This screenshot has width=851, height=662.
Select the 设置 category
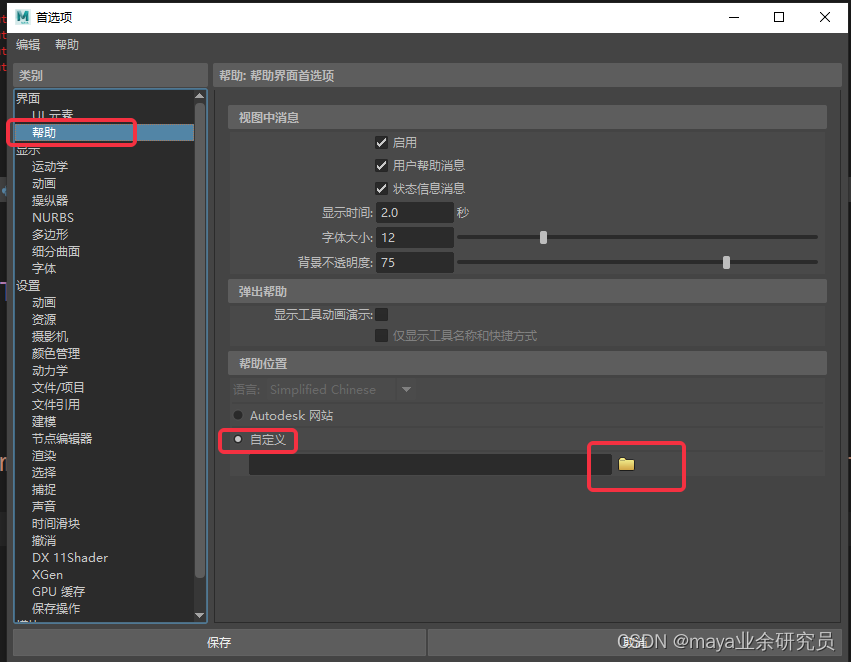click(28, 285)
